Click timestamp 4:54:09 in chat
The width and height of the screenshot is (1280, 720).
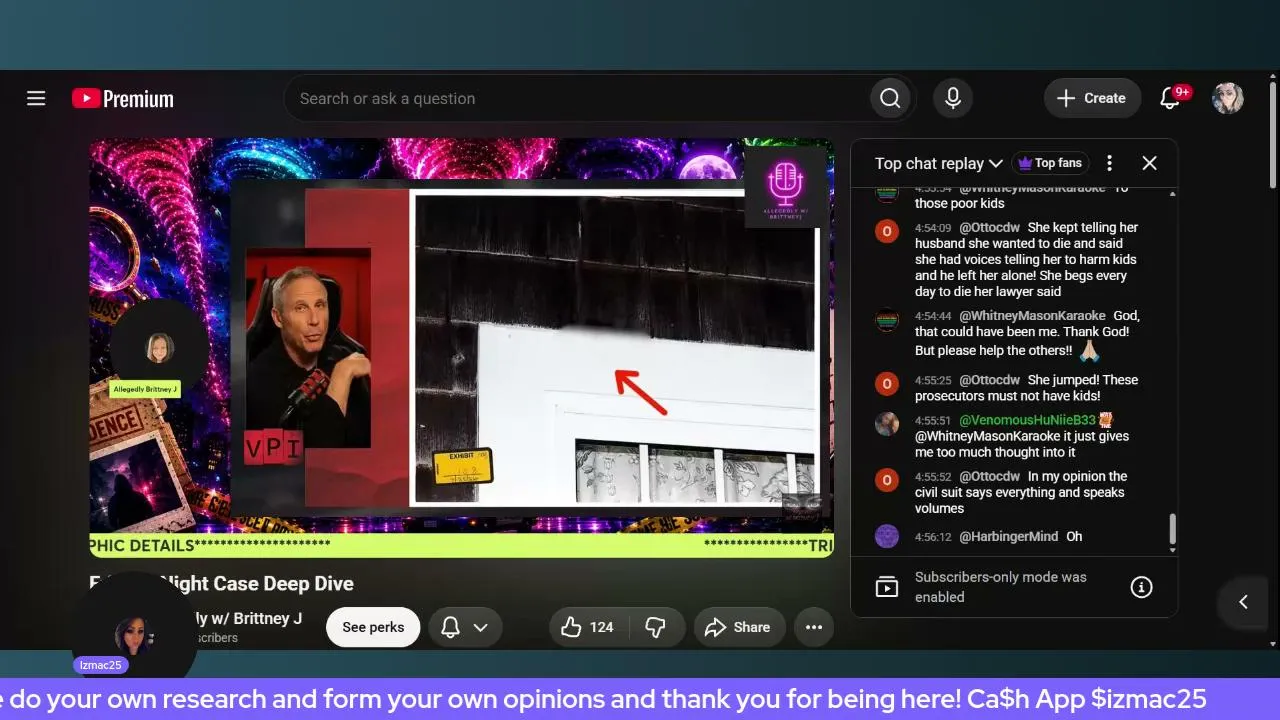point(932,228)
